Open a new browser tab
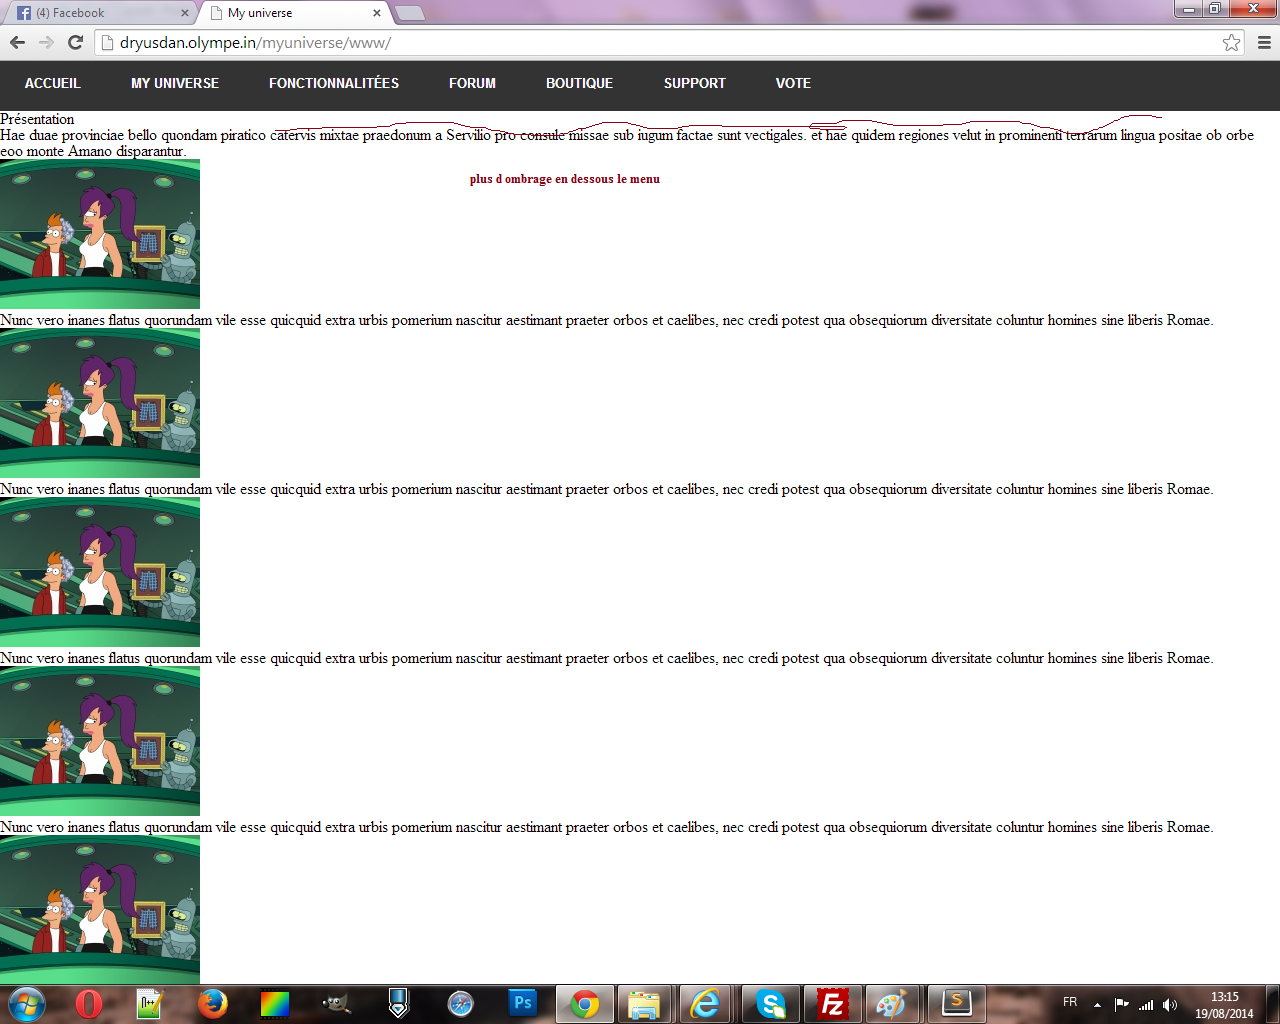 [x=410, y=13]
